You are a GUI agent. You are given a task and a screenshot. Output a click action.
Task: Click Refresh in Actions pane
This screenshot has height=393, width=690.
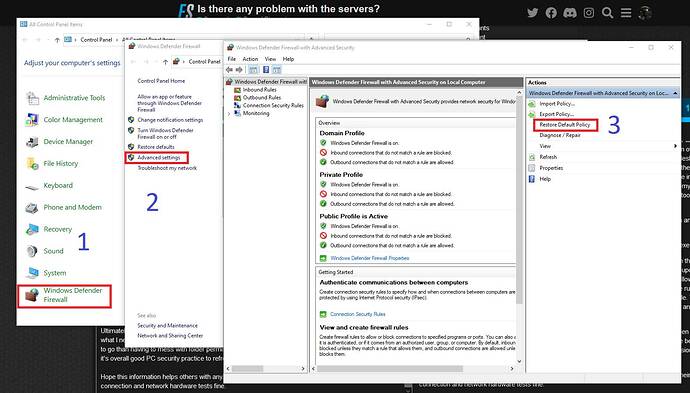pyautogui.click(x=548, y=157)
